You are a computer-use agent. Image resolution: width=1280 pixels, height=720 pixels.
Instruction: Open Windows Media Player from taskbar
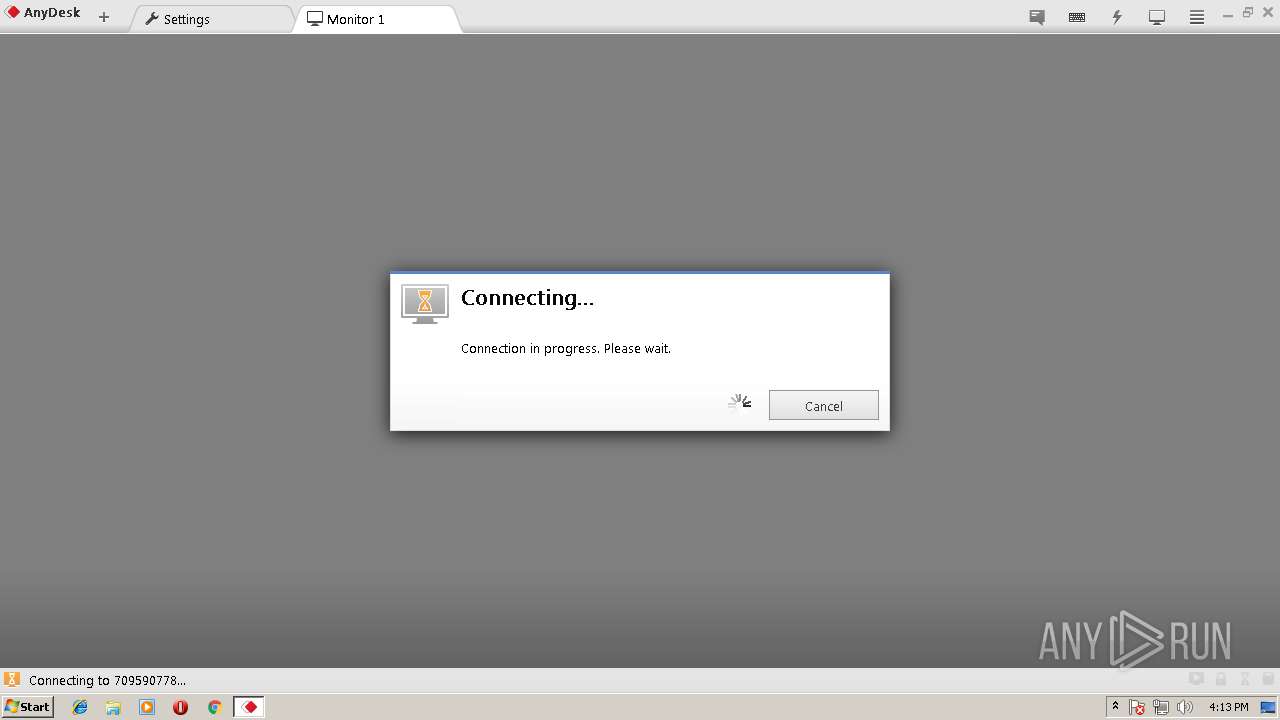[x=147, y=707]
